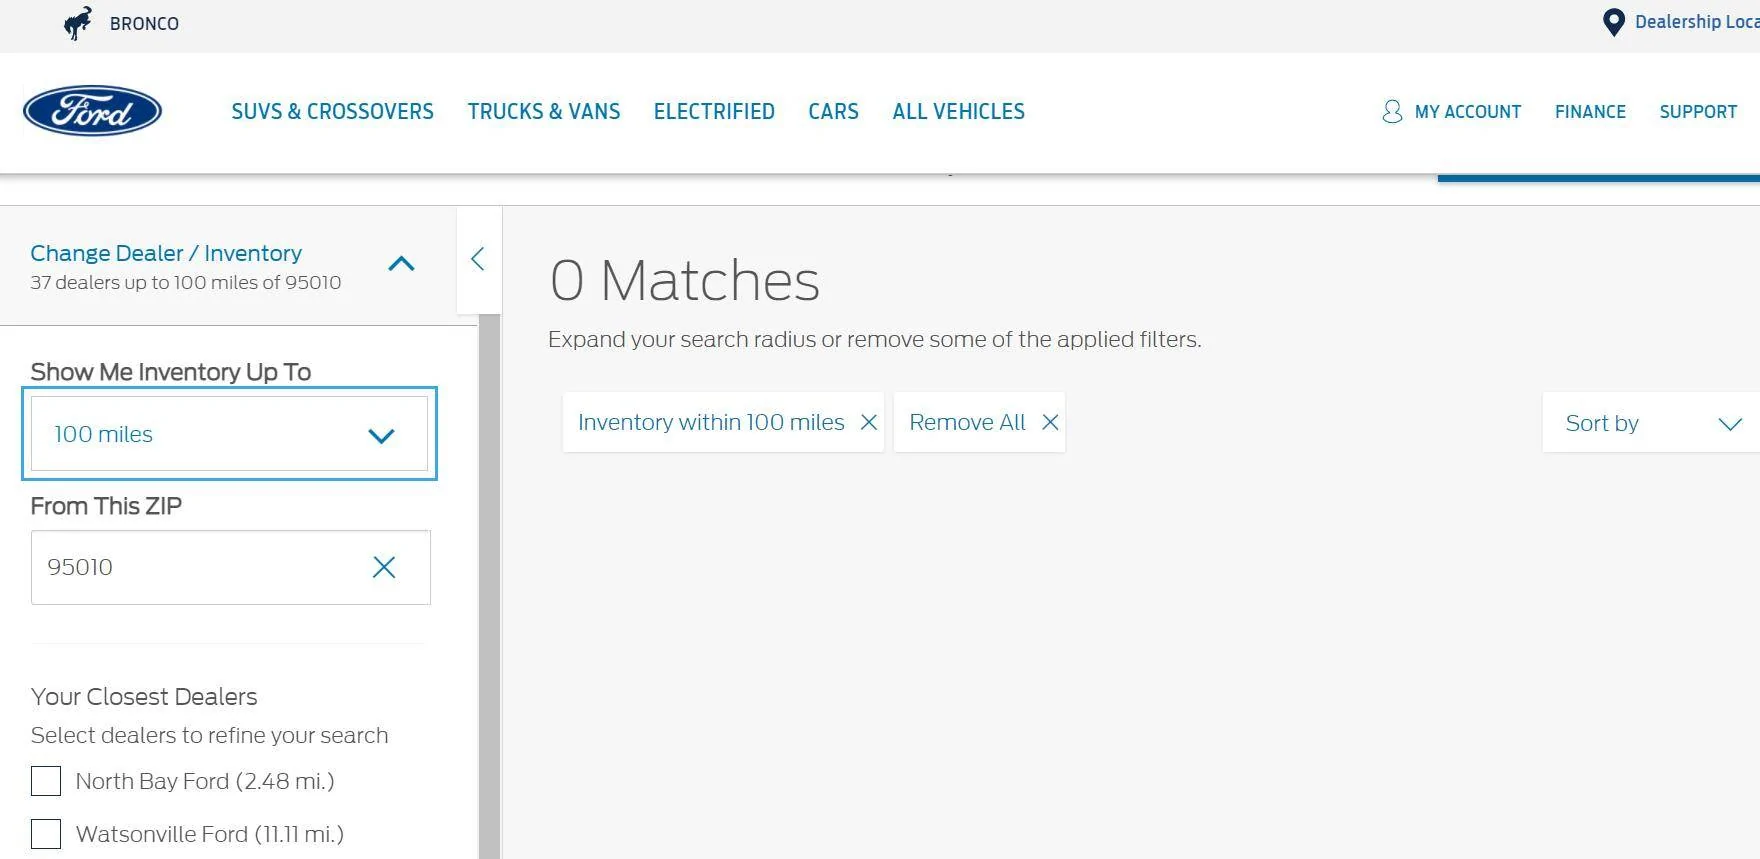This screenshot has width=1760, height=859.
Task: Open the Cars menu
Action: pos(833,111)
